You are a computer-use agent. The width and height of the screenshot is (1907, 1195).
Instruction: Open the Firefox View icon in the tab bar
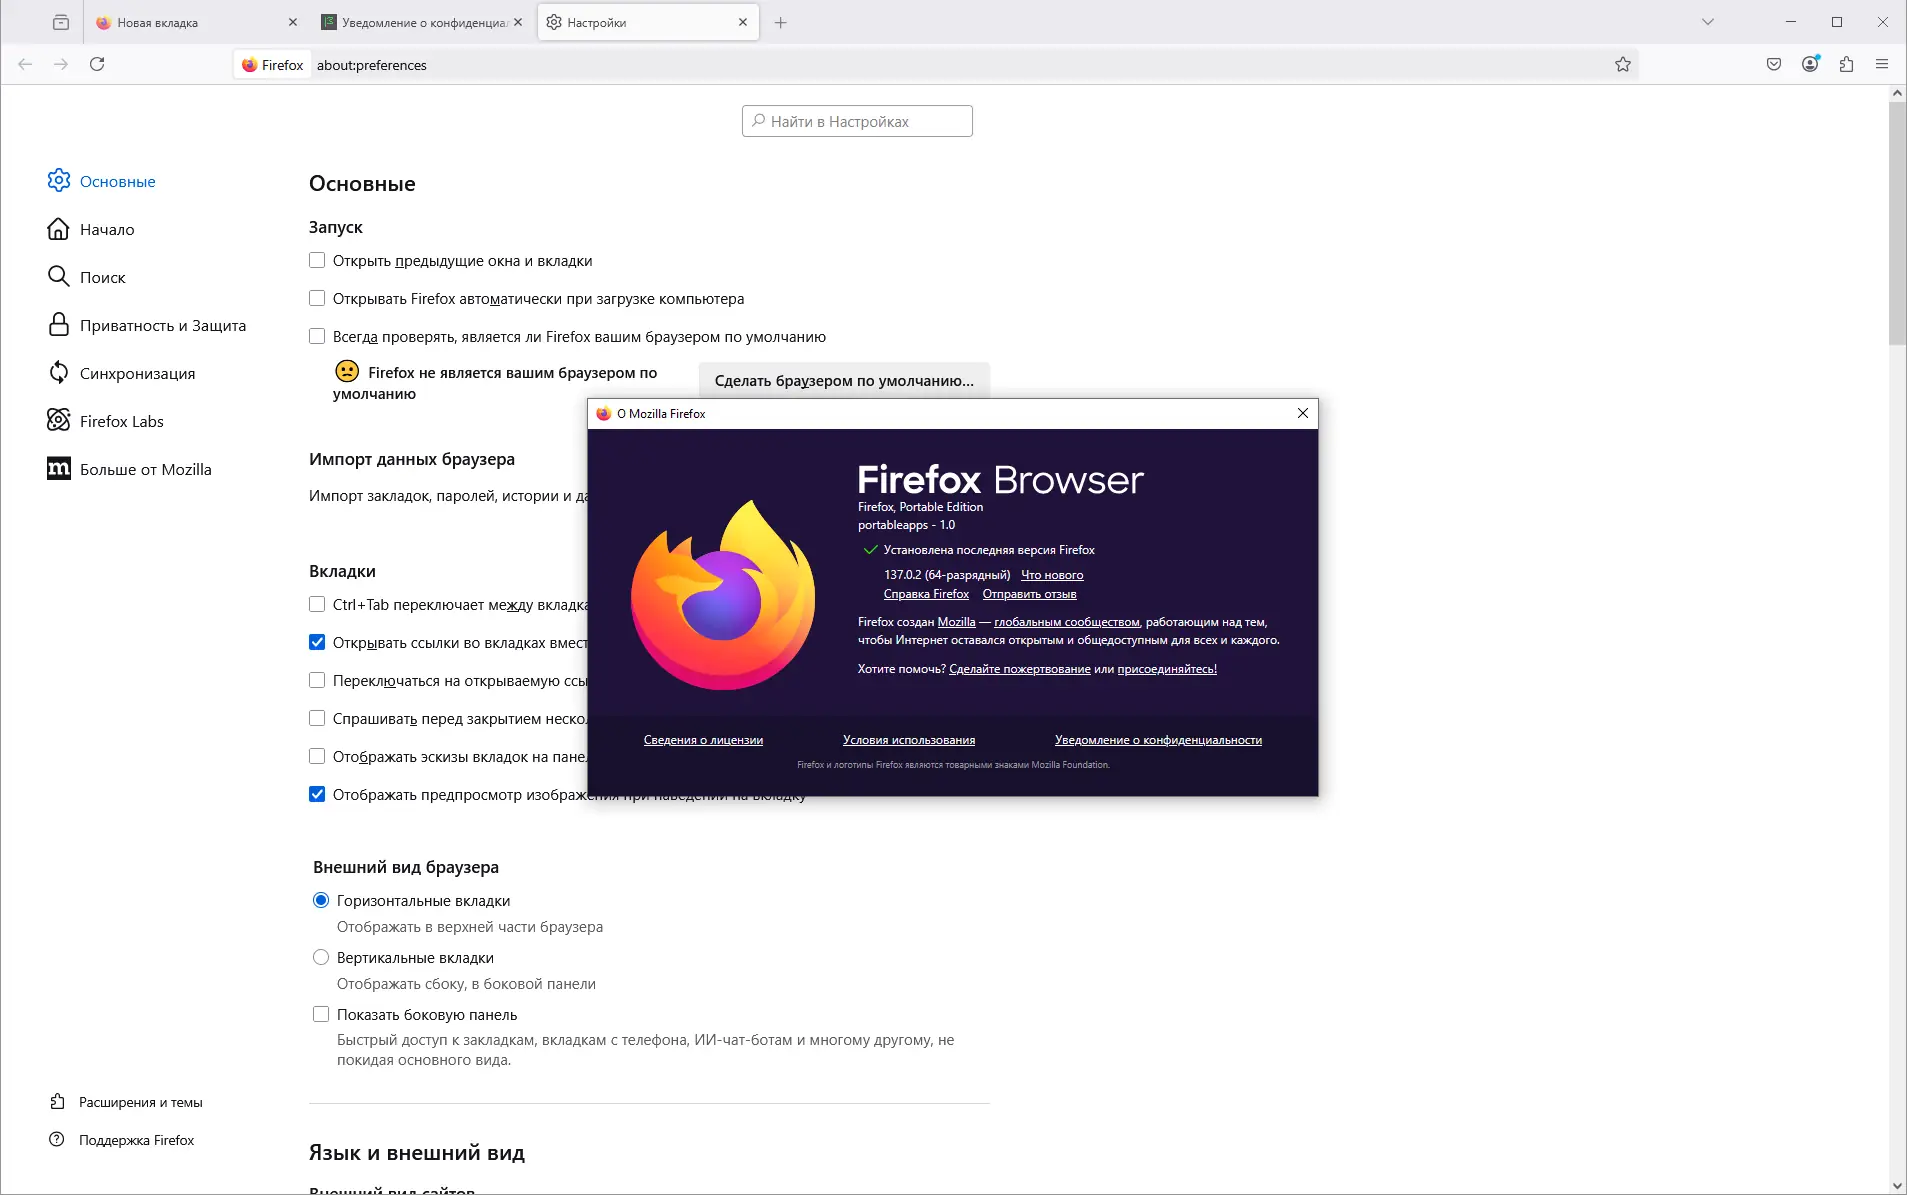(61, 22)
